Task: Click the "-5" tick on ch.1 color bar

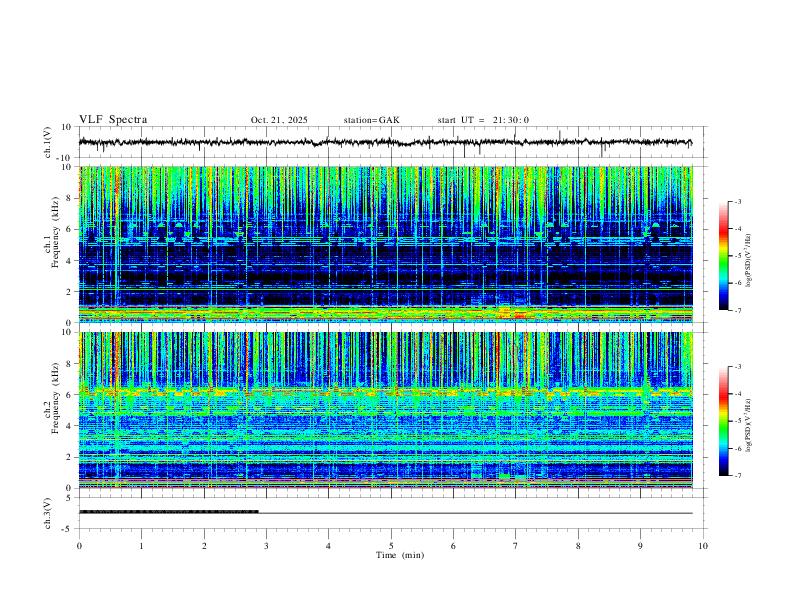Action: pyautogui.click(x=737, y=256)
